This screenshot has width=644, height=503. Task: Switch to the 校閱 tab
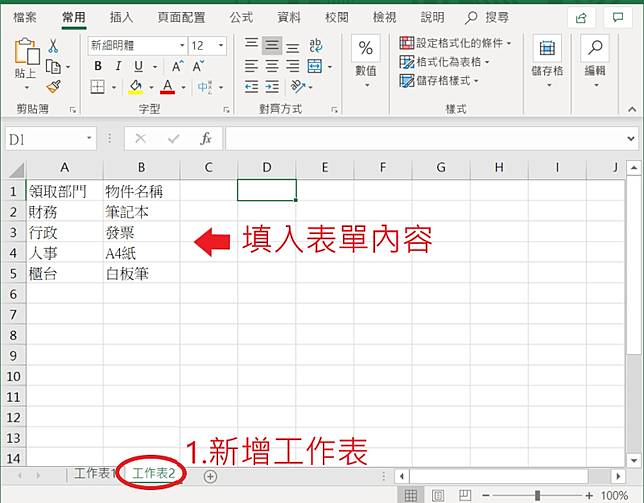tap(336, 17)
